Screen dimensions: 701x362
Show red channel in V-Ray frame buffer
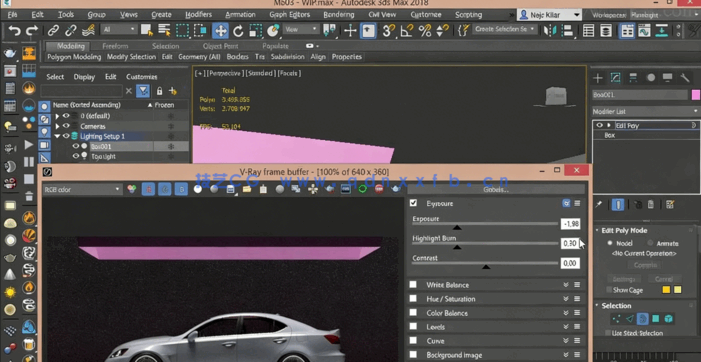[148, 189]
